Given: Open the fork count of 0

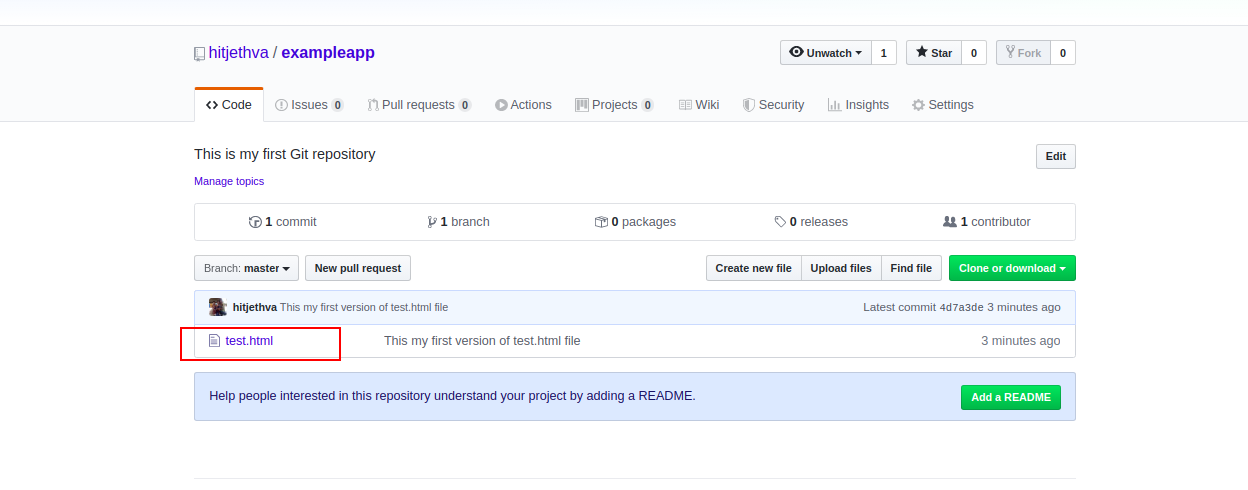Looking at the screenshot, I should click(1063, 53).
